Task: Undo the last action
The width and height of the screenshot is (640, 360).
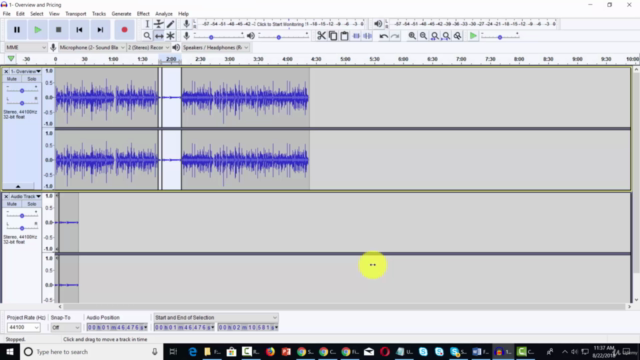Action: point(383,36)
